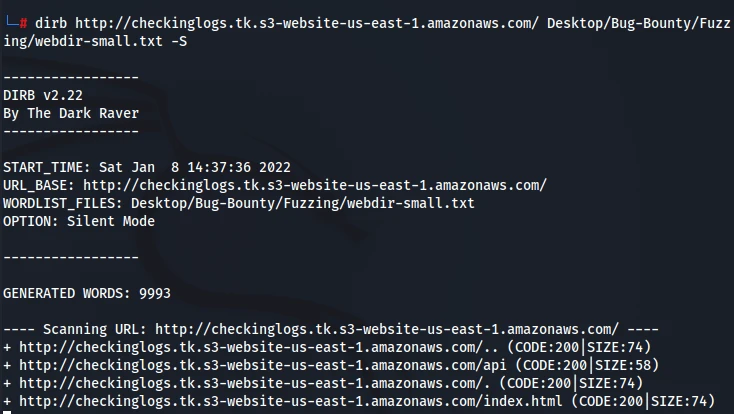The image size is (734, 414).
Task: Click the "By The Dark Raver" line
Action: pos(71,113)
